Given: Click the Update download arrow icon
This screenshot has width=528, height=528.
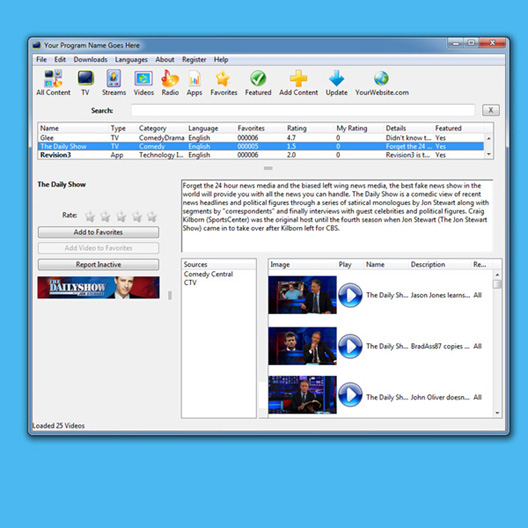Looking at the screenshot, I should pyautogui.click(x=336, y=83).
